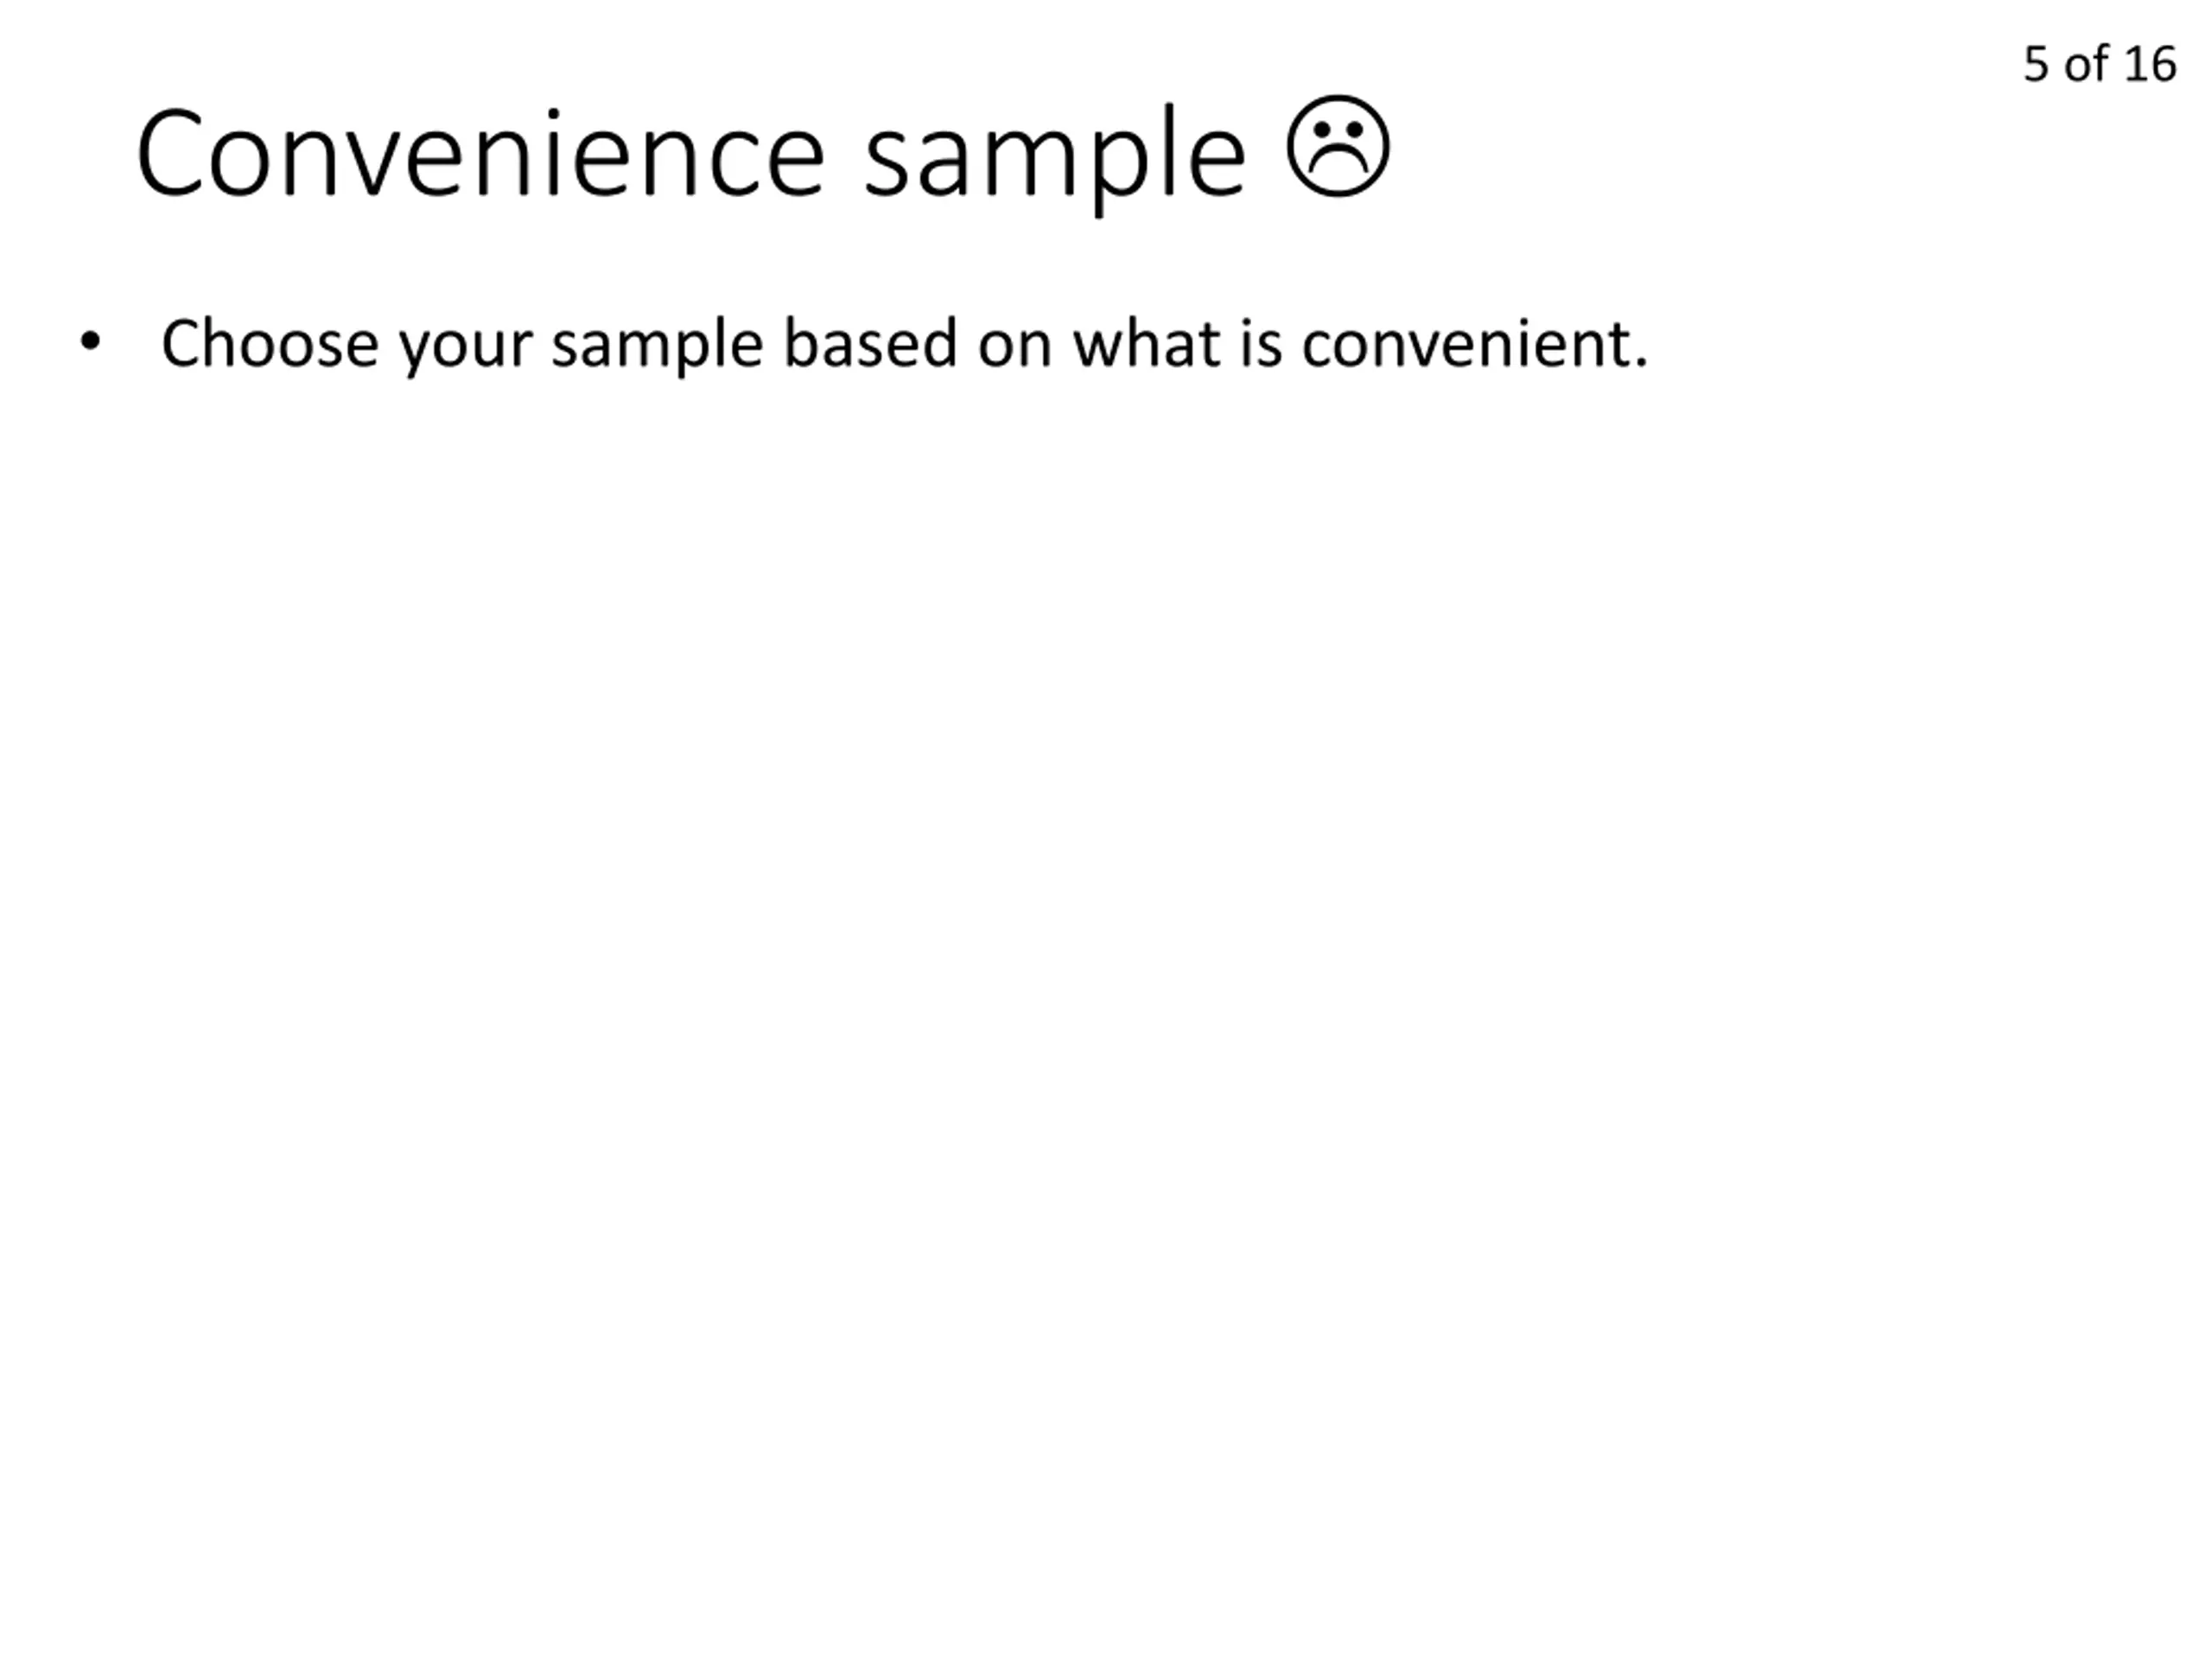Click "sample" in the bullet sentence
This screenshot has height=1659, width=2212.
coord(658,346)
